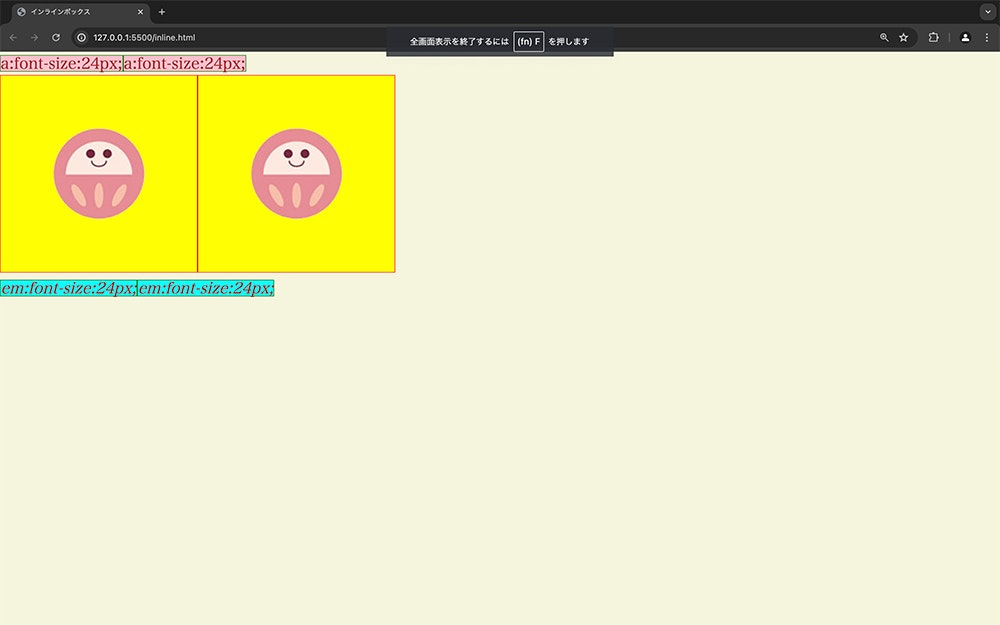Viewport: 1000px width, 625px height.
Task: View site information icon in address bar
Action: point(82,38)
